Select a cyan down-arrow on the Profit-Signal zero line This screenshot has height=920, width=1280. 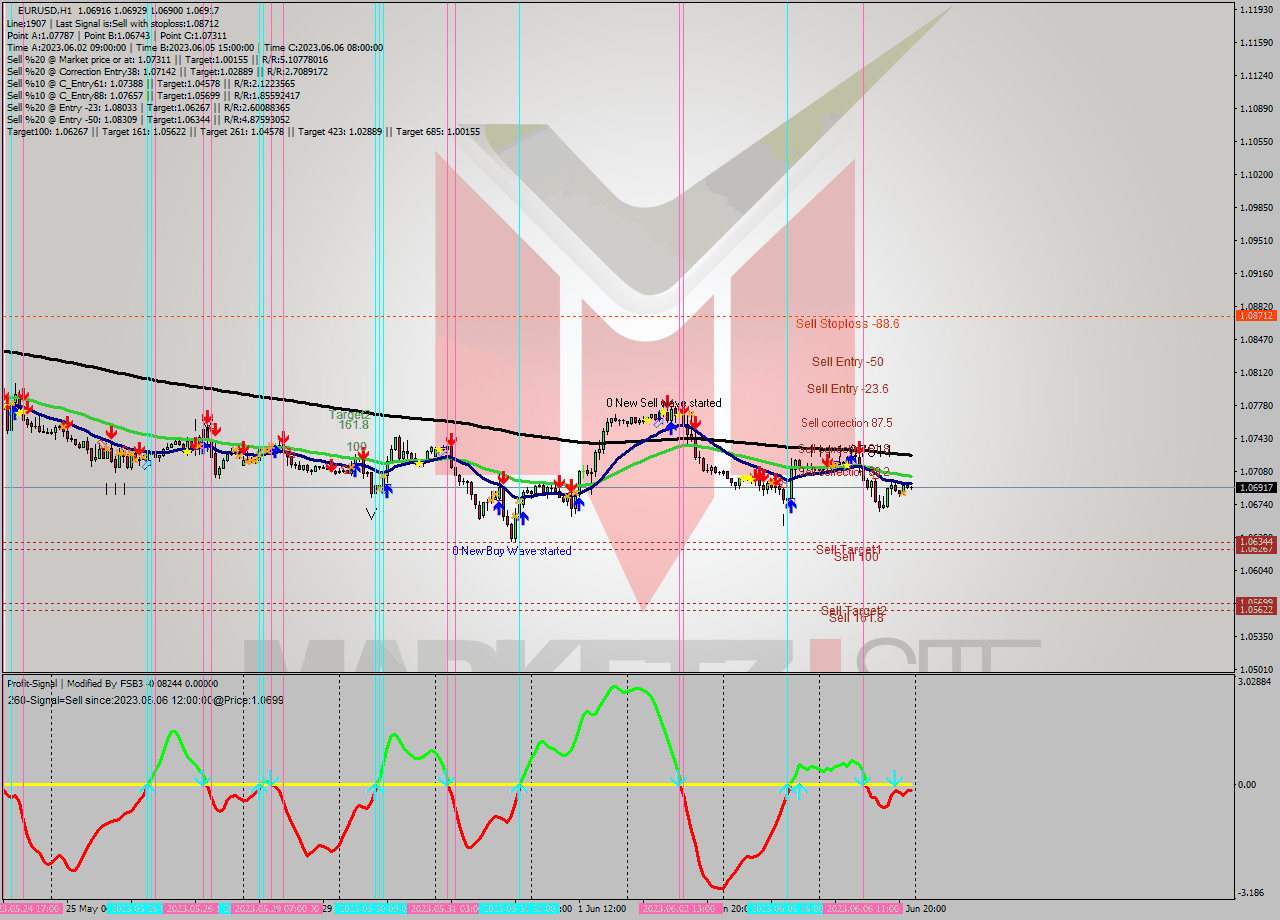[x=680, y=782]
